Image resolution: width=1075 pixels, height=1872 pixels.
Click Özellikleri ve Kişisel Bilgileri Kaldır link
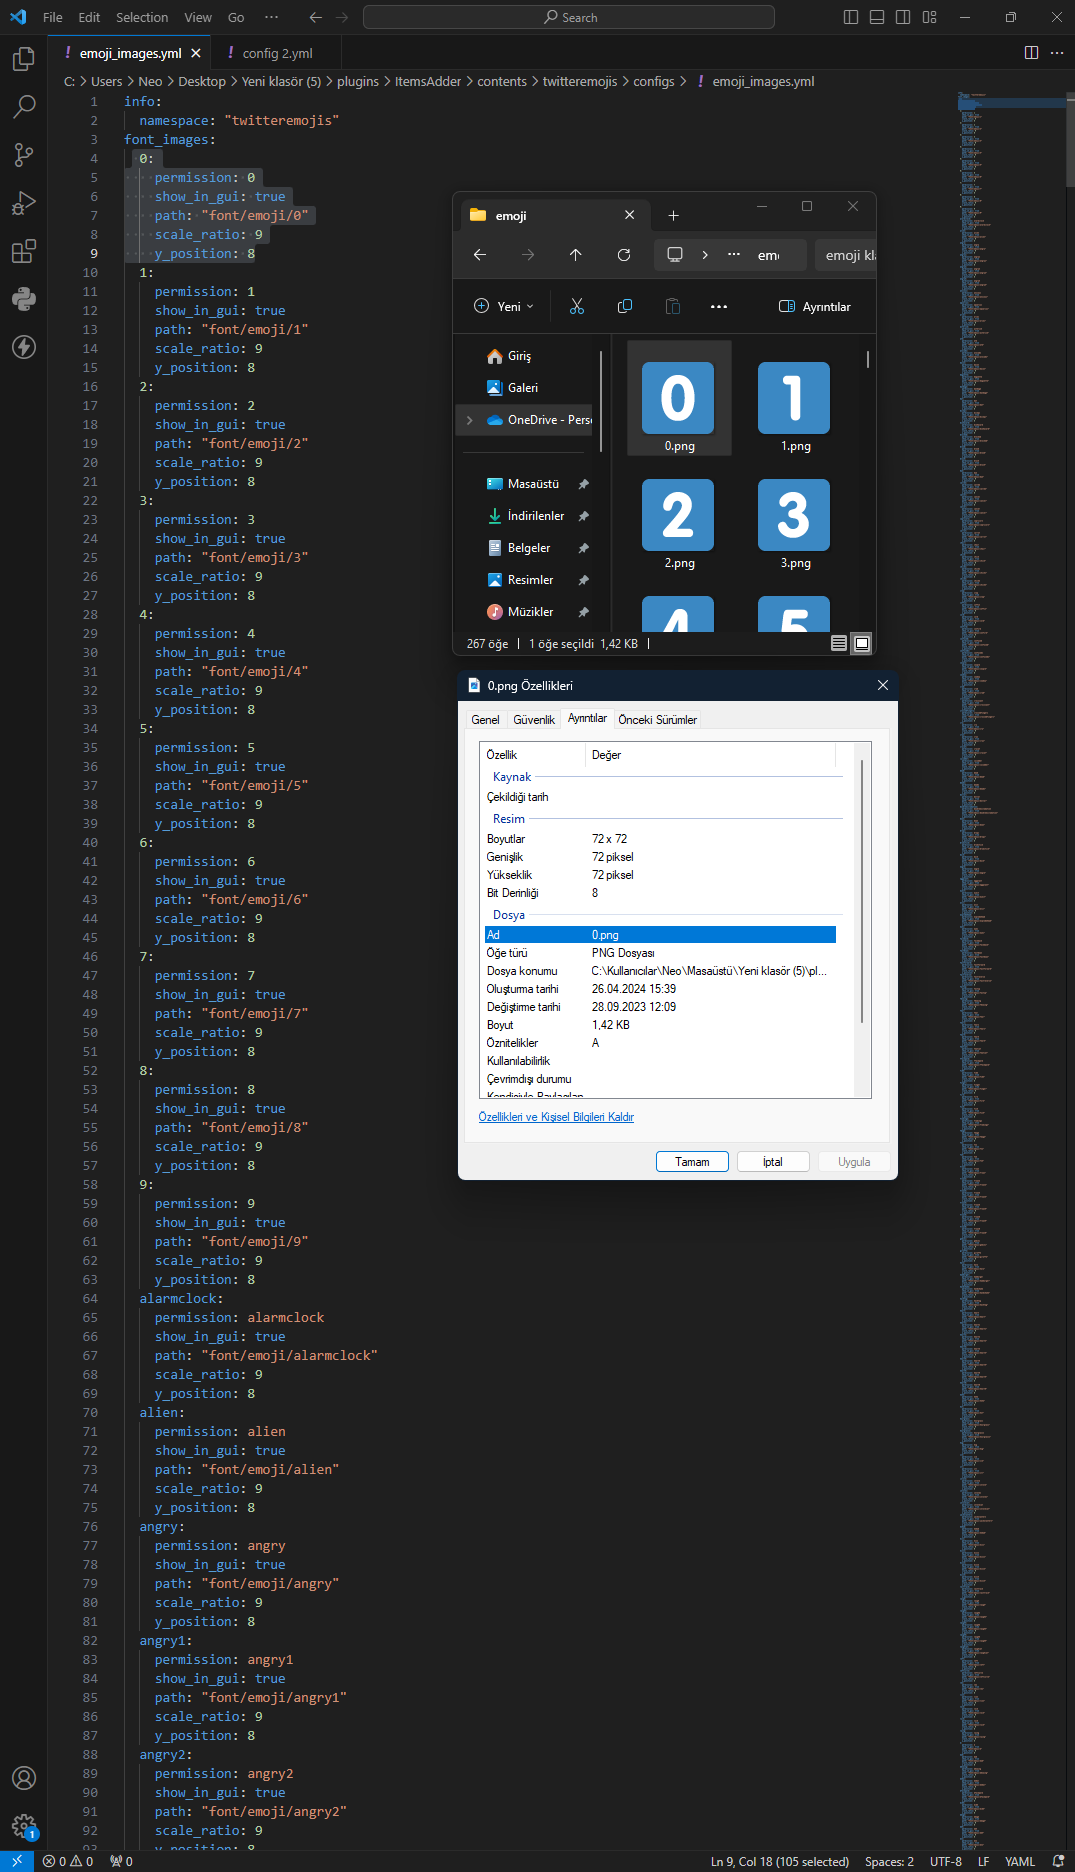point(556,1117)
